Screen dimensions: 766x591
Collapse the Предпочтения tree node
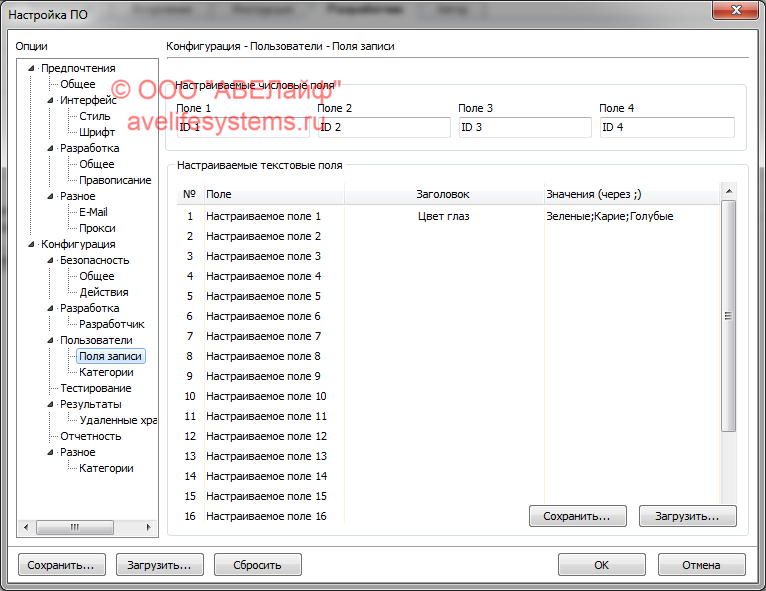(31, 69)
